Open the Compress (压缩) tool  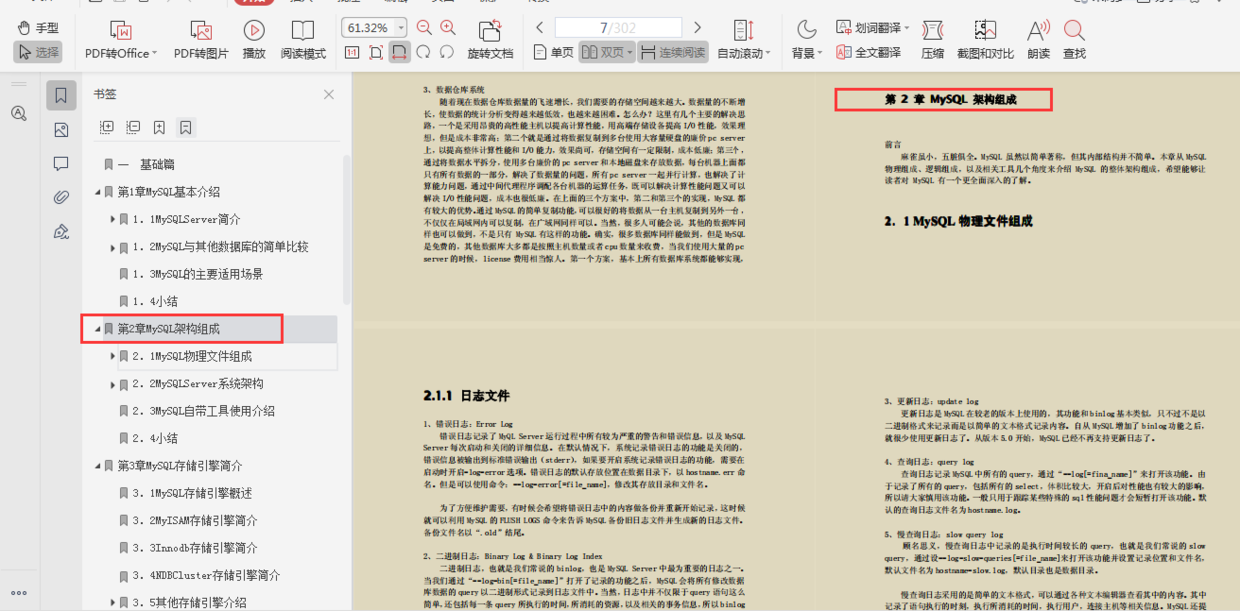(x=932, y=39)
